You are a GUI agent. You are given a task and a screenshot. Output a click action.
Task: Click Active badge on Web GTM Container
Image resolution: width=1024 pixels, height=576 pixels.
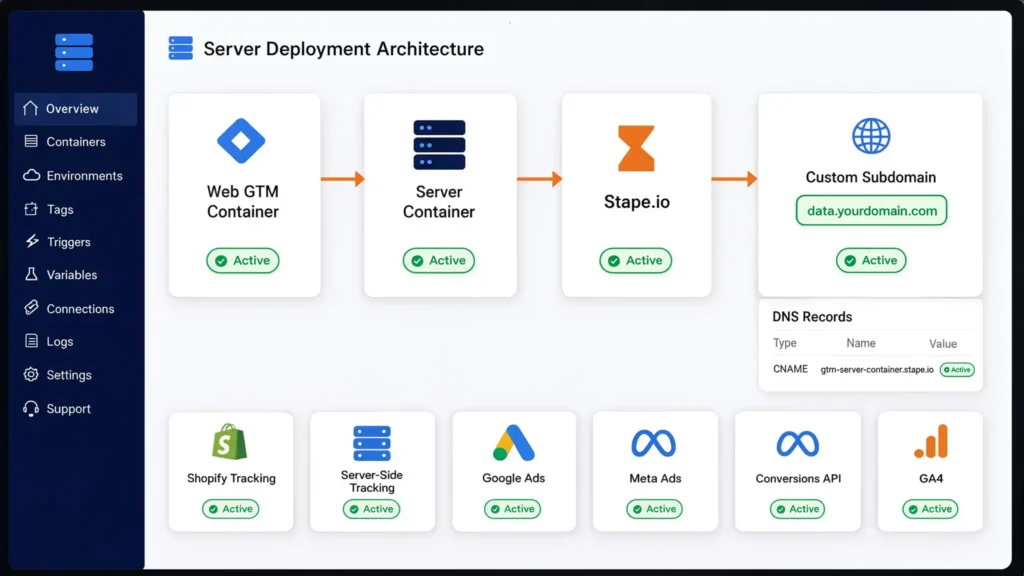coord(243,261)
